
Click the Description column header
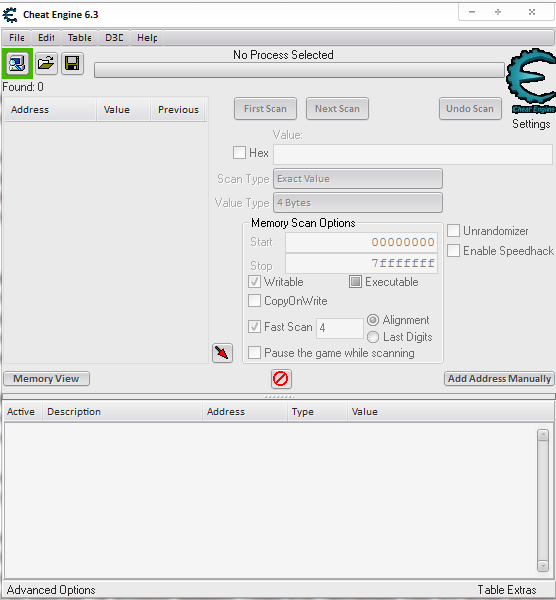coord(122,412)
